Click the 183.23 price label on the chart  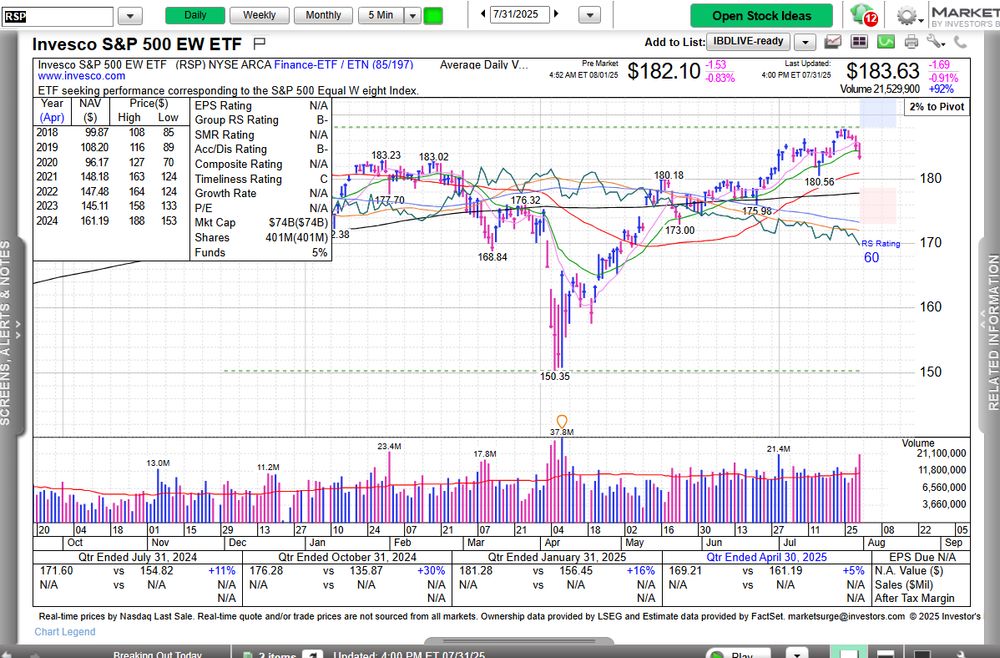(386, 155)
